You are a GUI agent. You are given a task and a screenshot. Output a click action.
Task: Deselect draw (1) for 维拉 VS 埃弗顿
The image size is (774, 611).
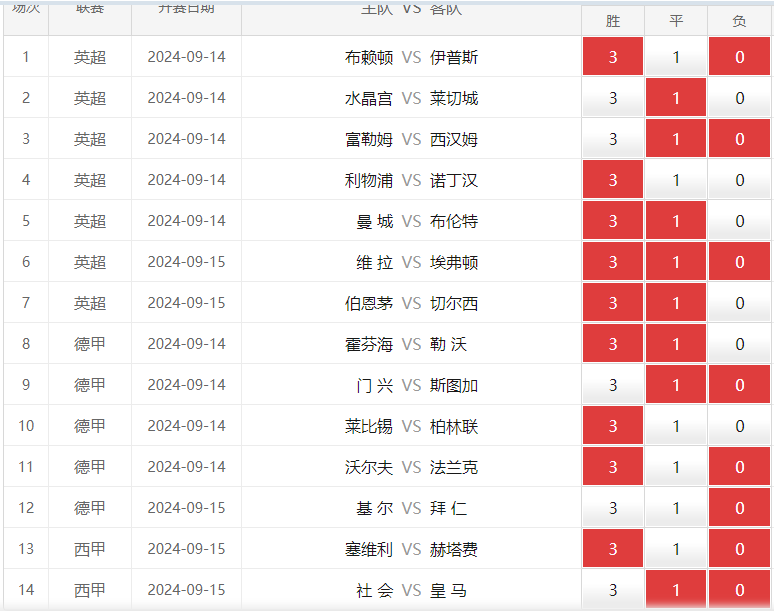click(x=676, y=261)
